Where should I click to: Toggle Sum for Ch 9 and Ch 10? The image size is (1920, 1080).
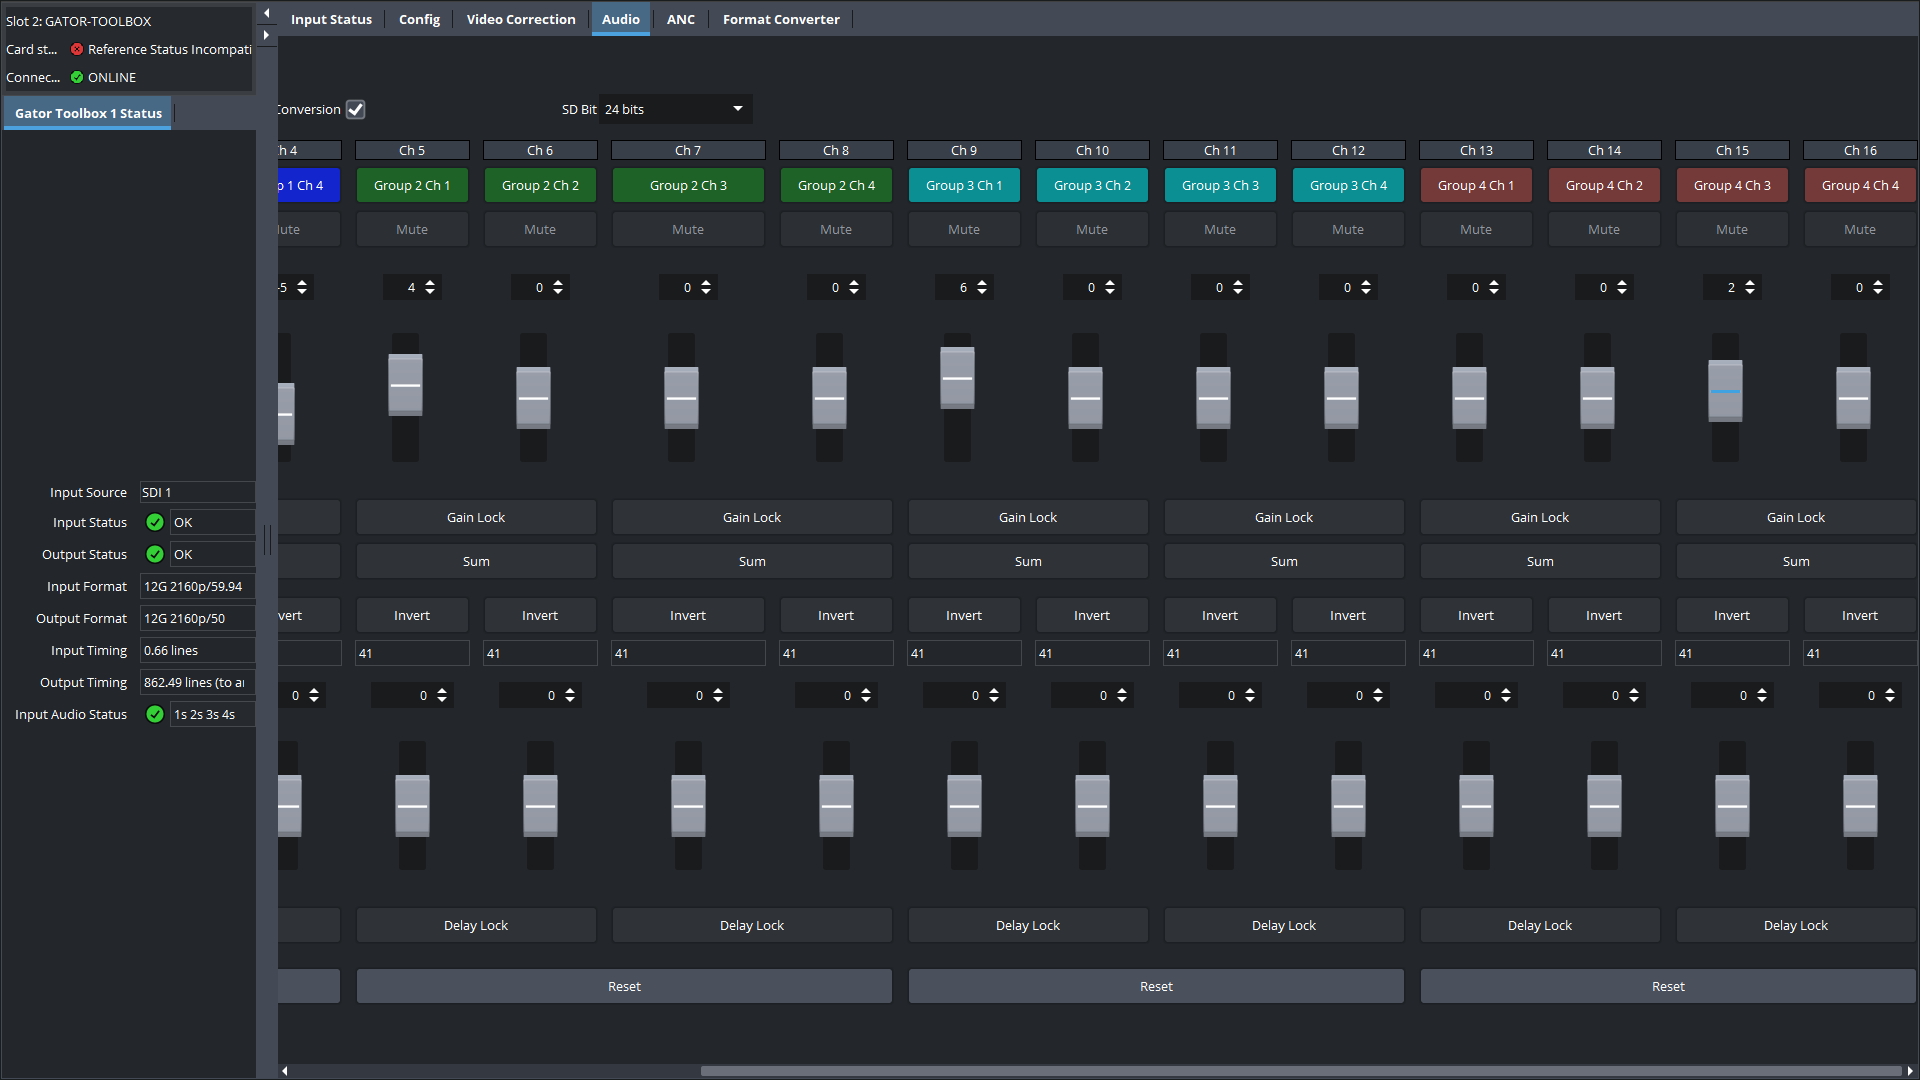coord(1028,561)
